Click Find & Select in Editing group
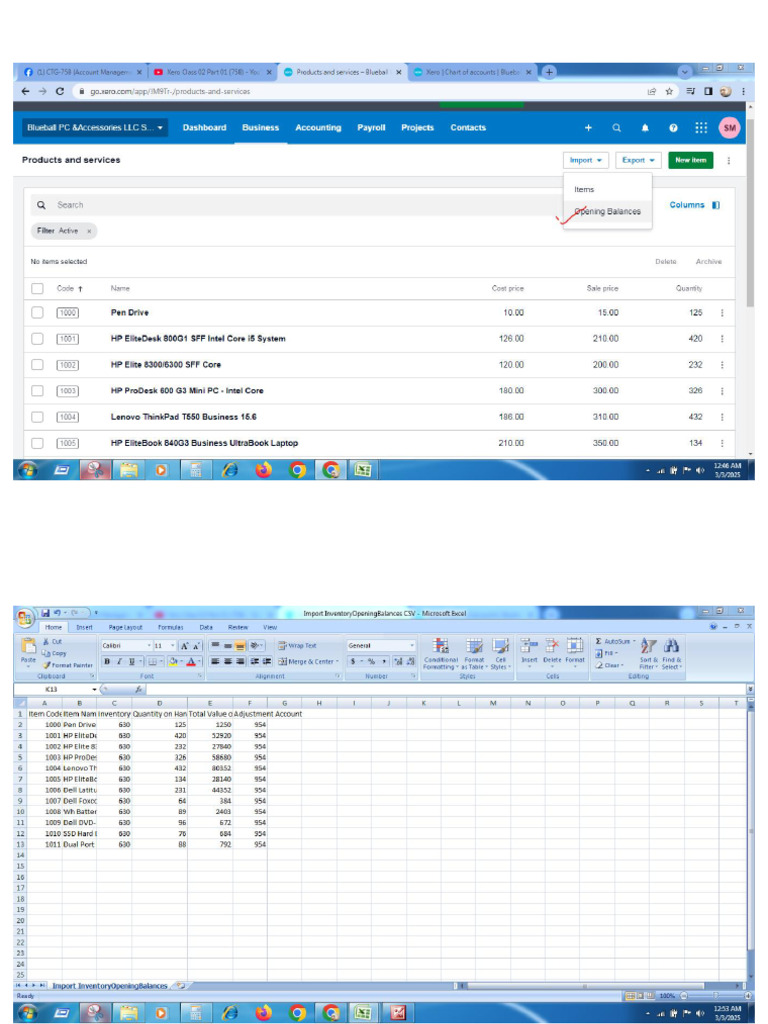The height and width of the screenshot is (1024, 768). [x=671, y=654]
